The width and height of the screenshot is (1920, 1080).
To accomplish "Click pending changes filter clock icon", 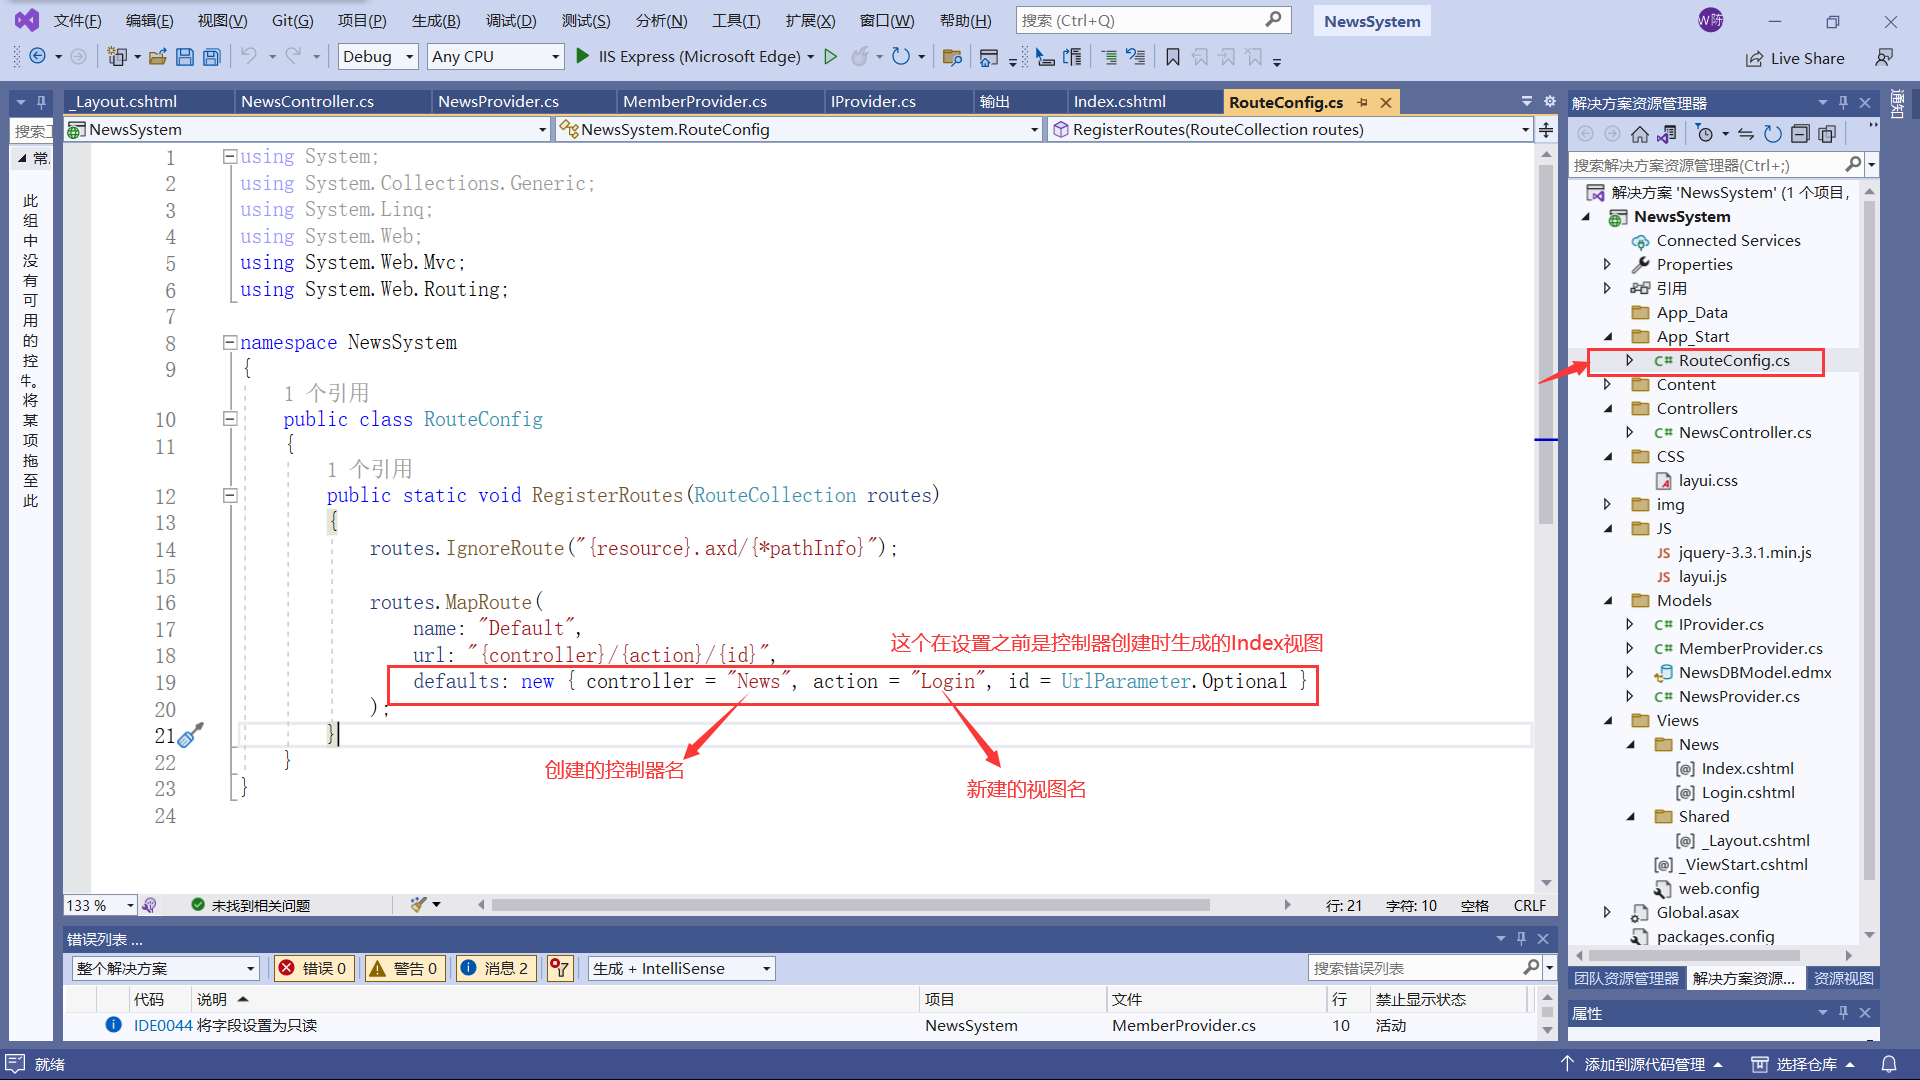I will click(1705, 134).
